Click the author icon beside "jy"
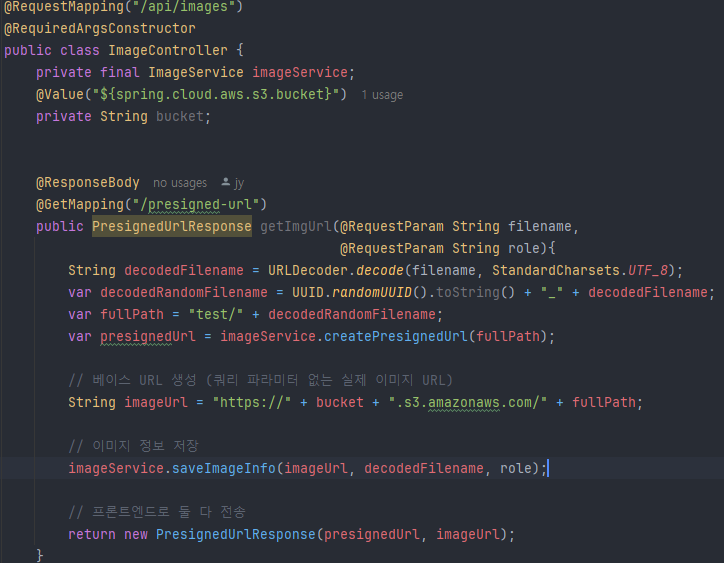Screen dimensions: 724x563 (x=225, y=183)
